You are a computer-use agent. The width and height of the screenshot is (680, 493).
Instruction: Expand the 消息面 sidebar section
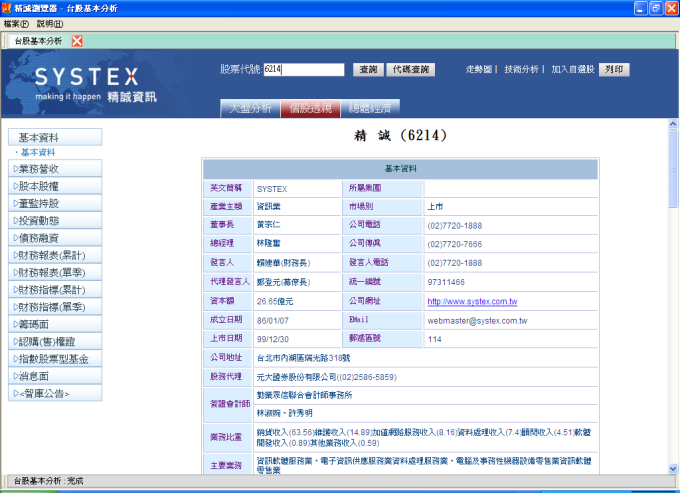pos(55,376)
